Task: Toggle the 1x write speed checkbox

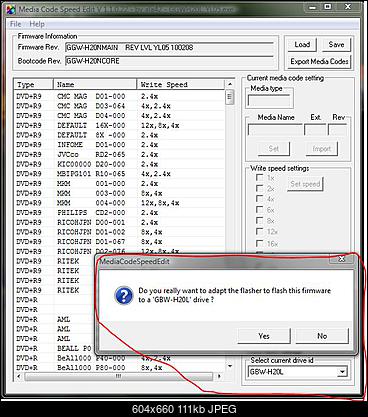Action: tap(259, 178)
